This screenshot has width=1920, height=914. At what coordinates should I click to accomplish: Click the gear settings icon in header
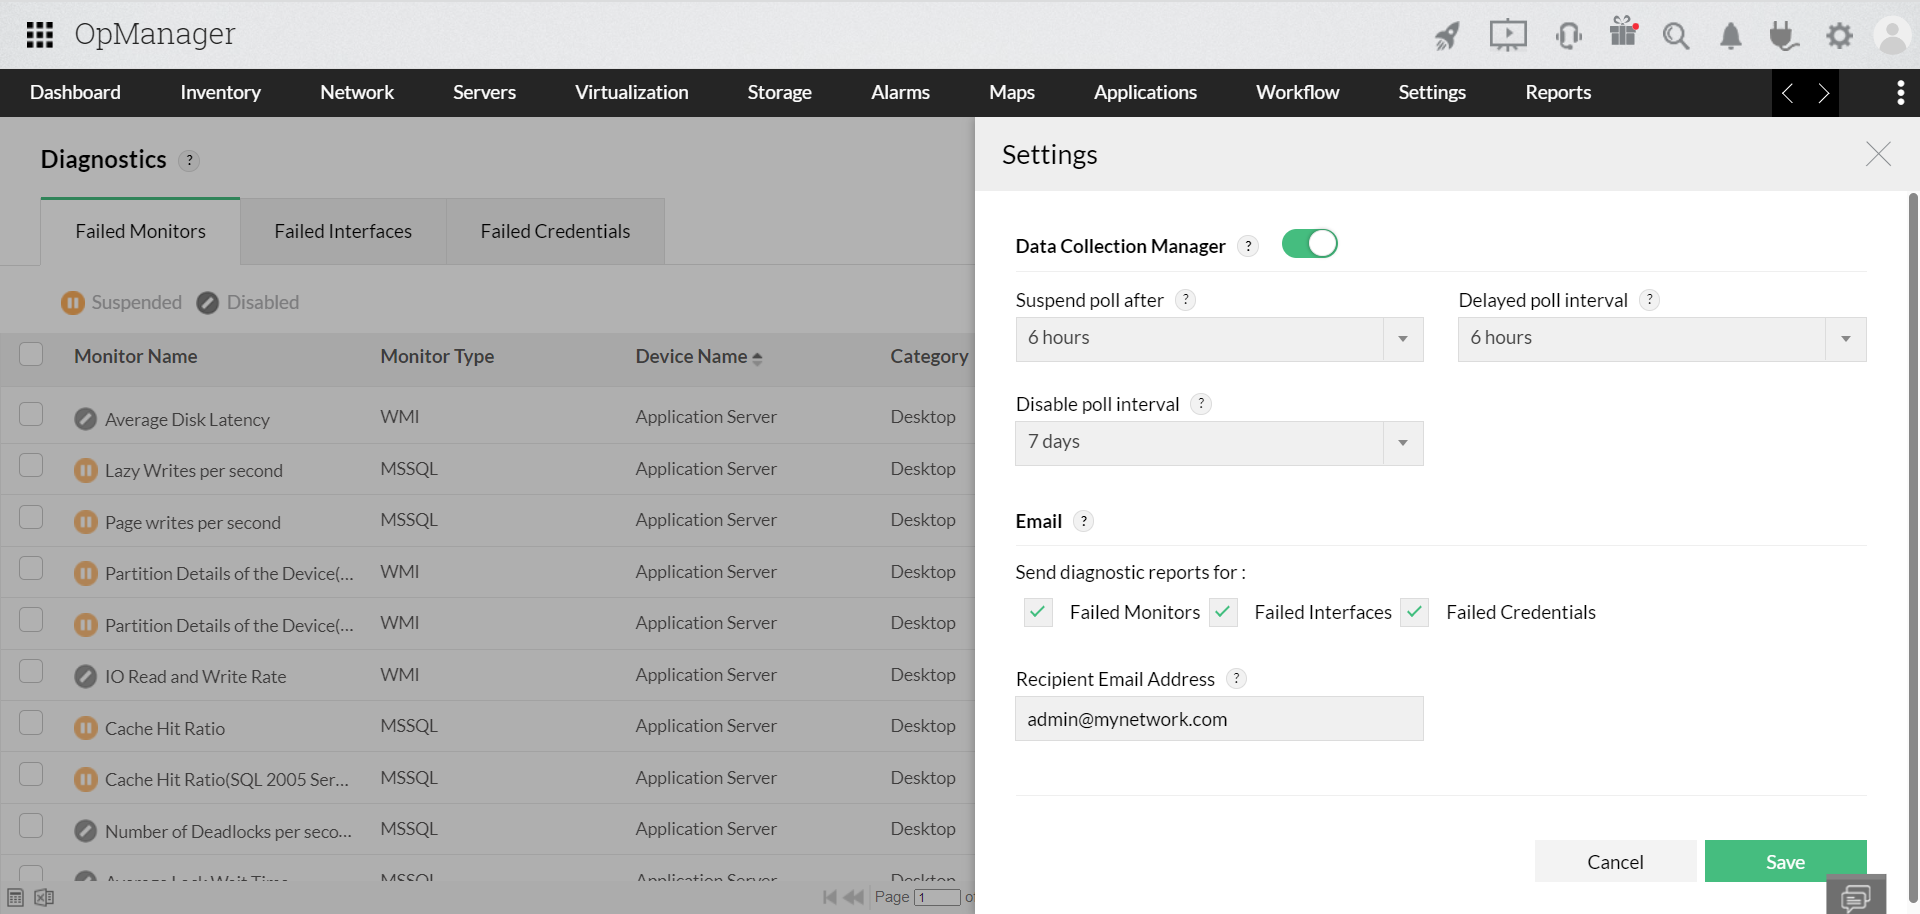click(1839, 37)
